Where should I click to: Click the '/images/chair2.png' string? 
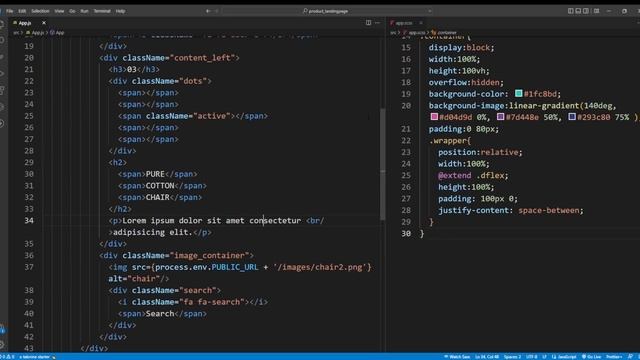click(x=320, y=267)
